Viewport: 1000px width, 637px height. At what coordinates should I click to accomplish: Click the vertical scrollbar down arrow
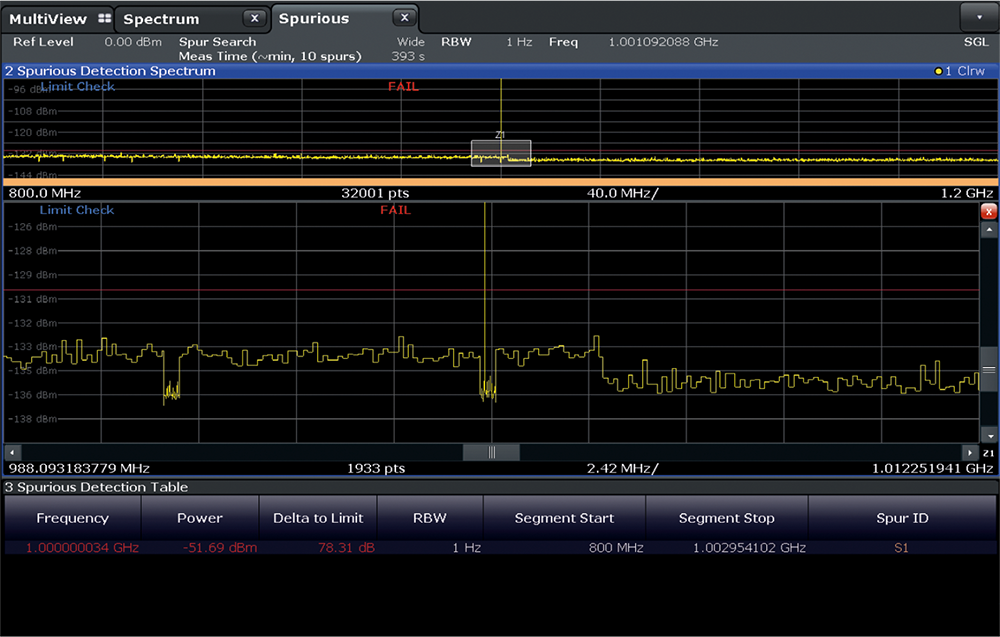point(989,435)
